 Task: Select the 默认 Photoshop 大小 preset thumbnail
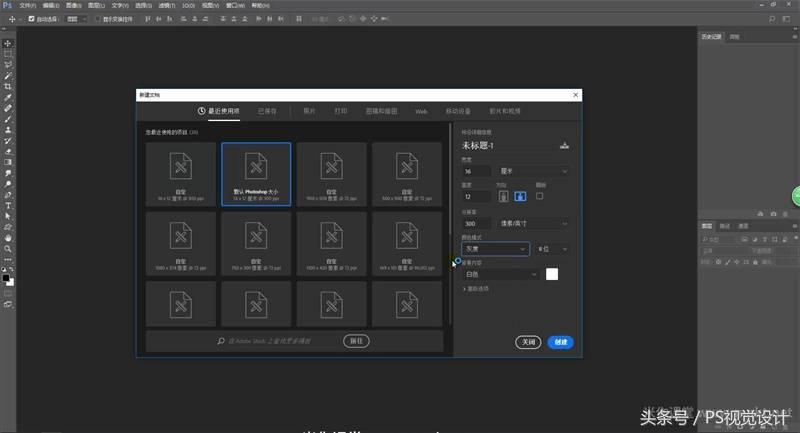click(x=256, y=174)
